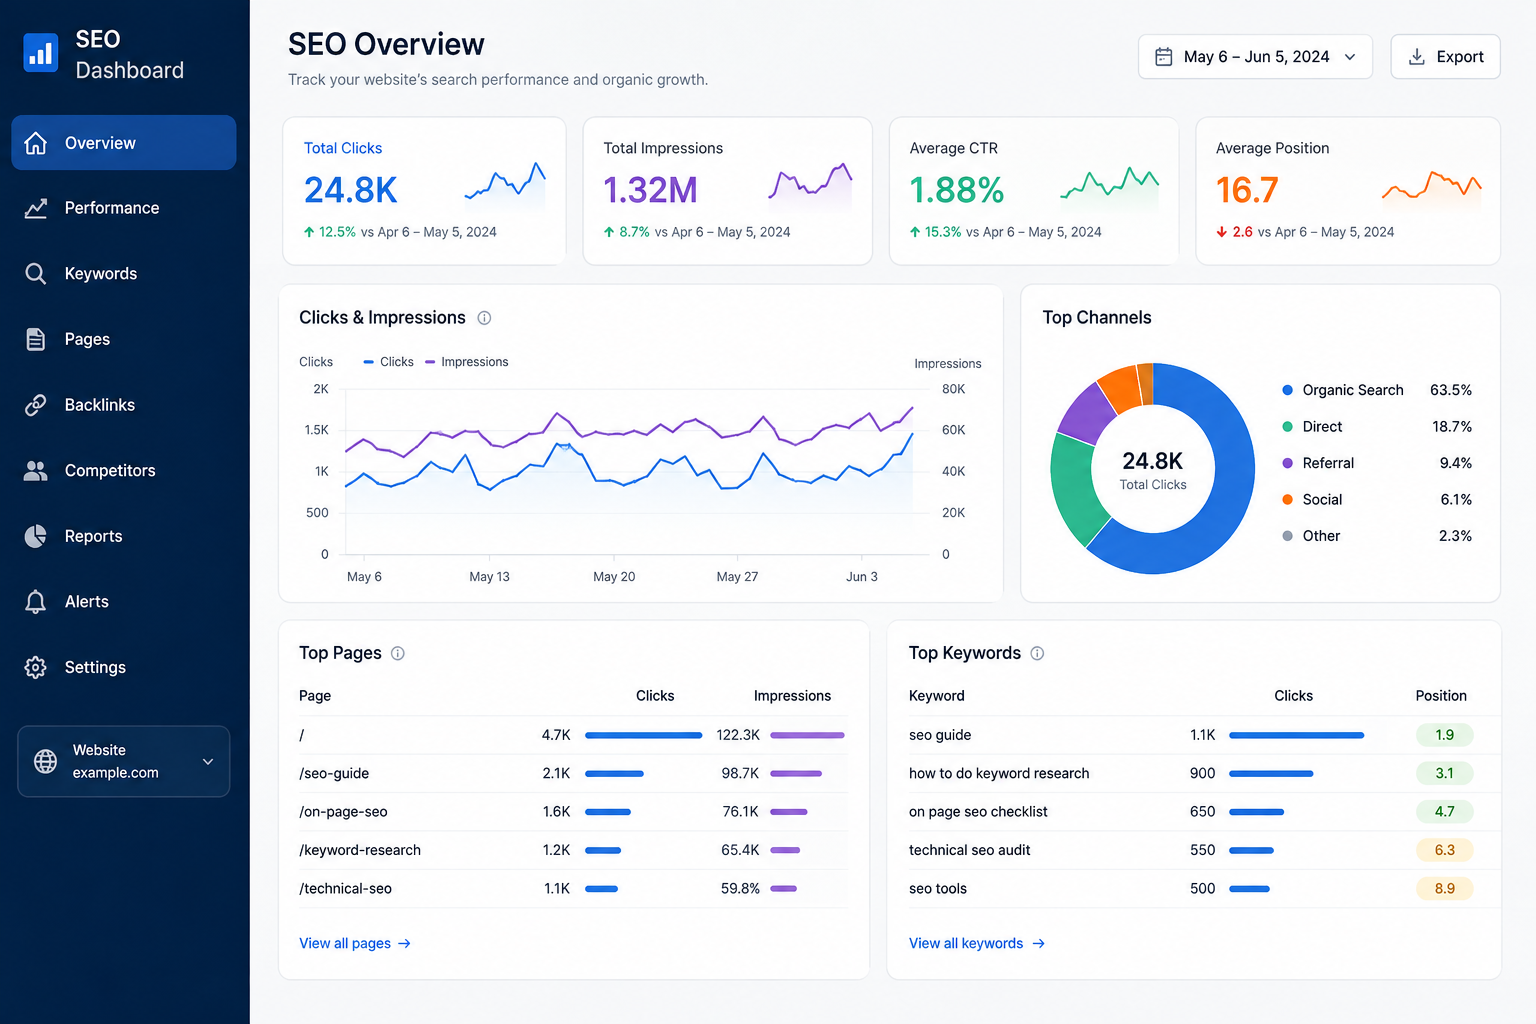The image size is (1536, 1024).
Task: Click the download icon on Export
Action: [1417, 57]
